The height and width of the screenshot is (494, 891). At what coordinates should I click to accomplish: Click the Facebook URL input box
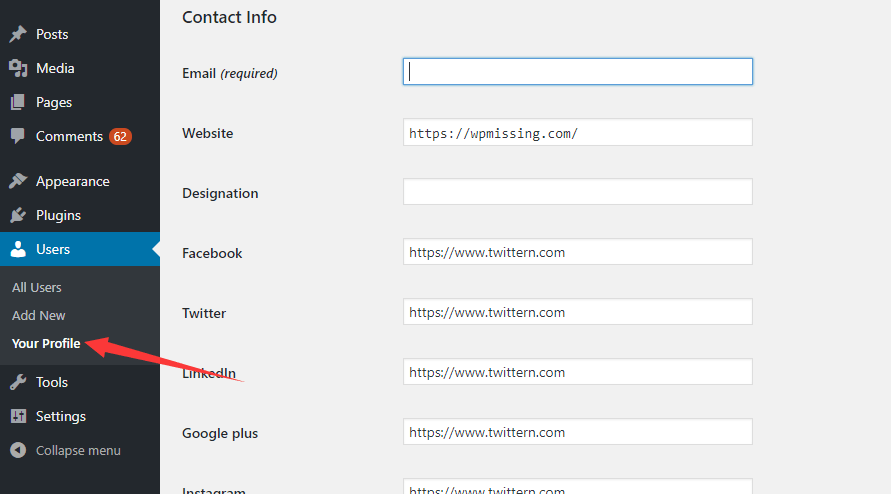578,252
